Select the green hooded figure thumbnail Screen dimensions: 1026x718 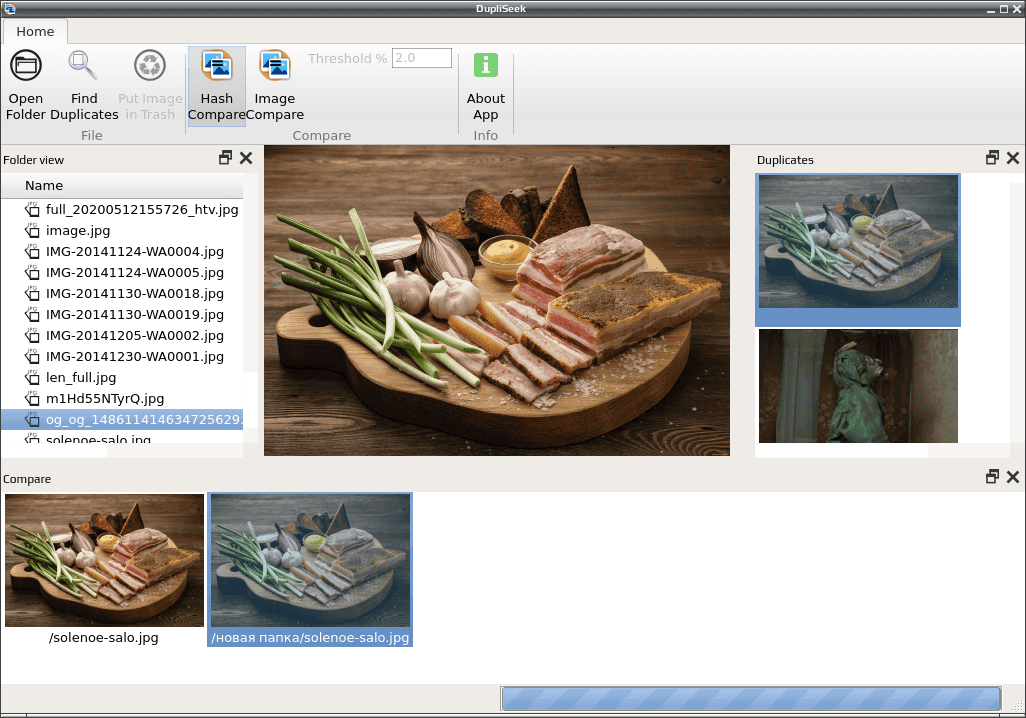[858, 386]
